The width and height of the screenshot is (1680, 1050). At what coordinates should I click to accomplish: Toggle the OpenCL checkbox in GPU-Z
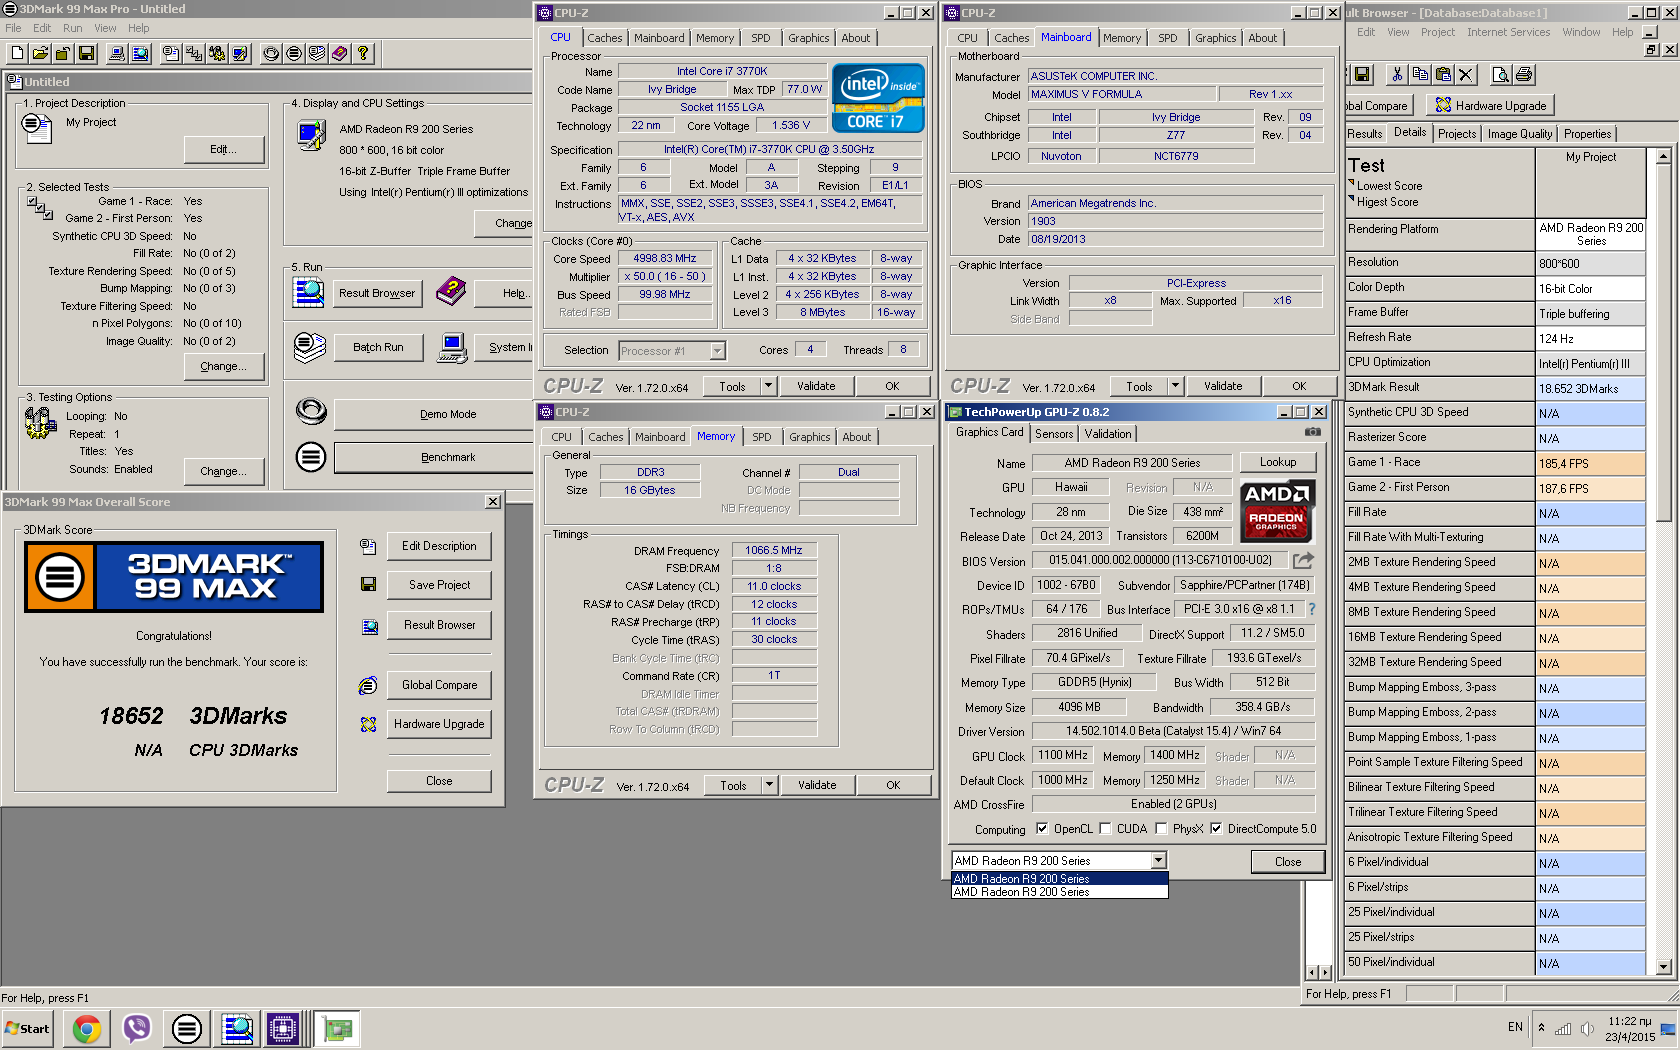1042,828
